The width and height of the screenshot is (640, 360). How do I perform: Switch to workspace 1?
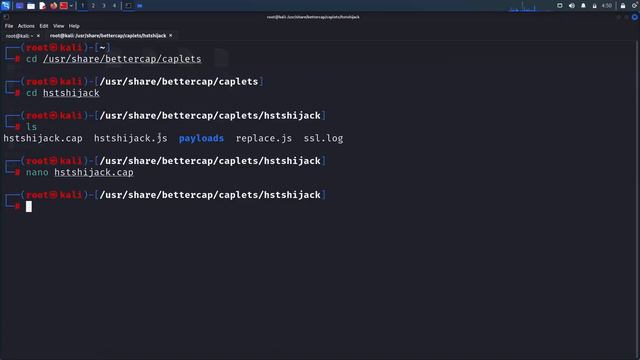[82, 6]
